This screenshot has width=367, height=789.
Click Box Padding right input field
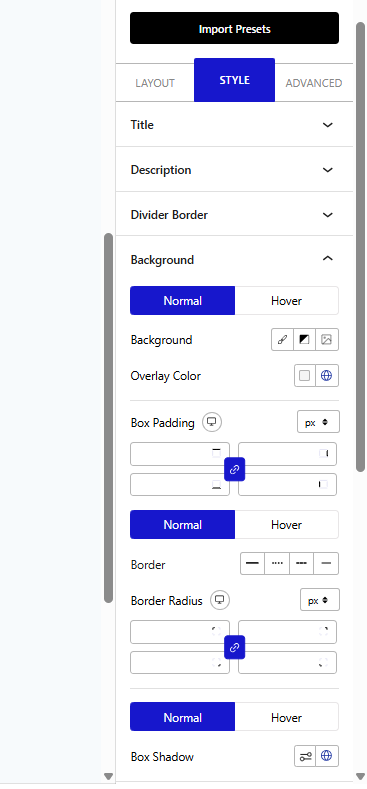(287, 454)
